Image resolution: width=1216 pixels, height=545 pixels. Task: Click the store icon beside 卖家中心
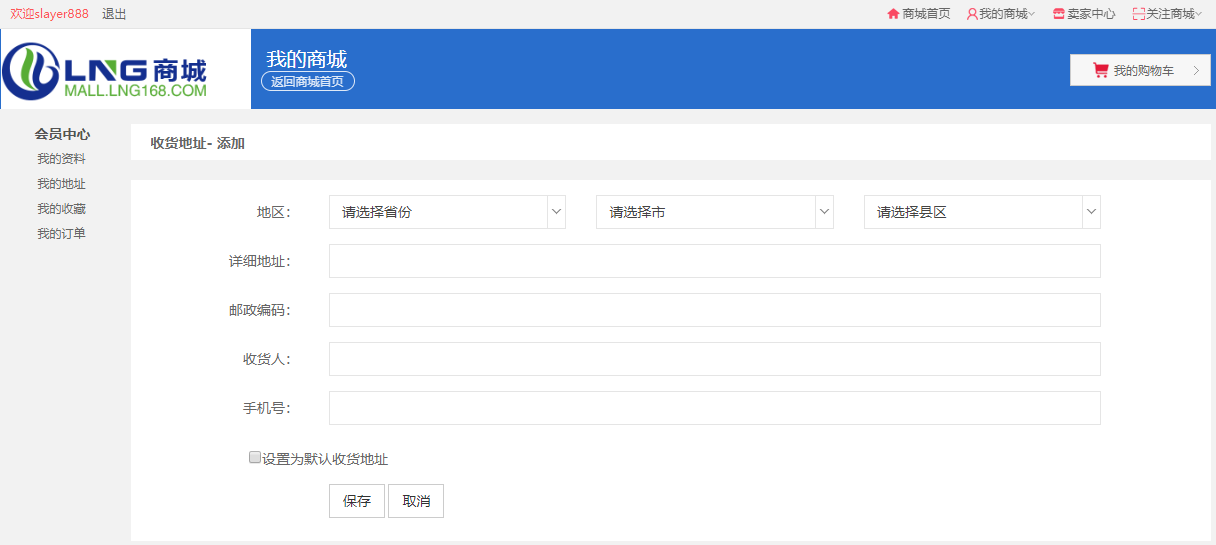1059,14
